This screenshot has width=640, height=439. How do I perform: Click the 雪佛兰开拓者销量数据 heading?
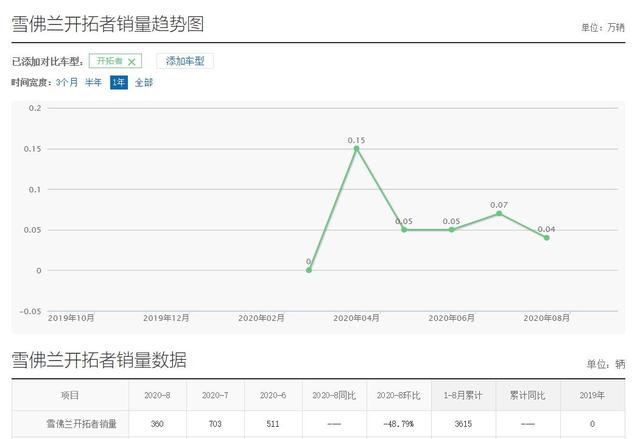[99, 360]
